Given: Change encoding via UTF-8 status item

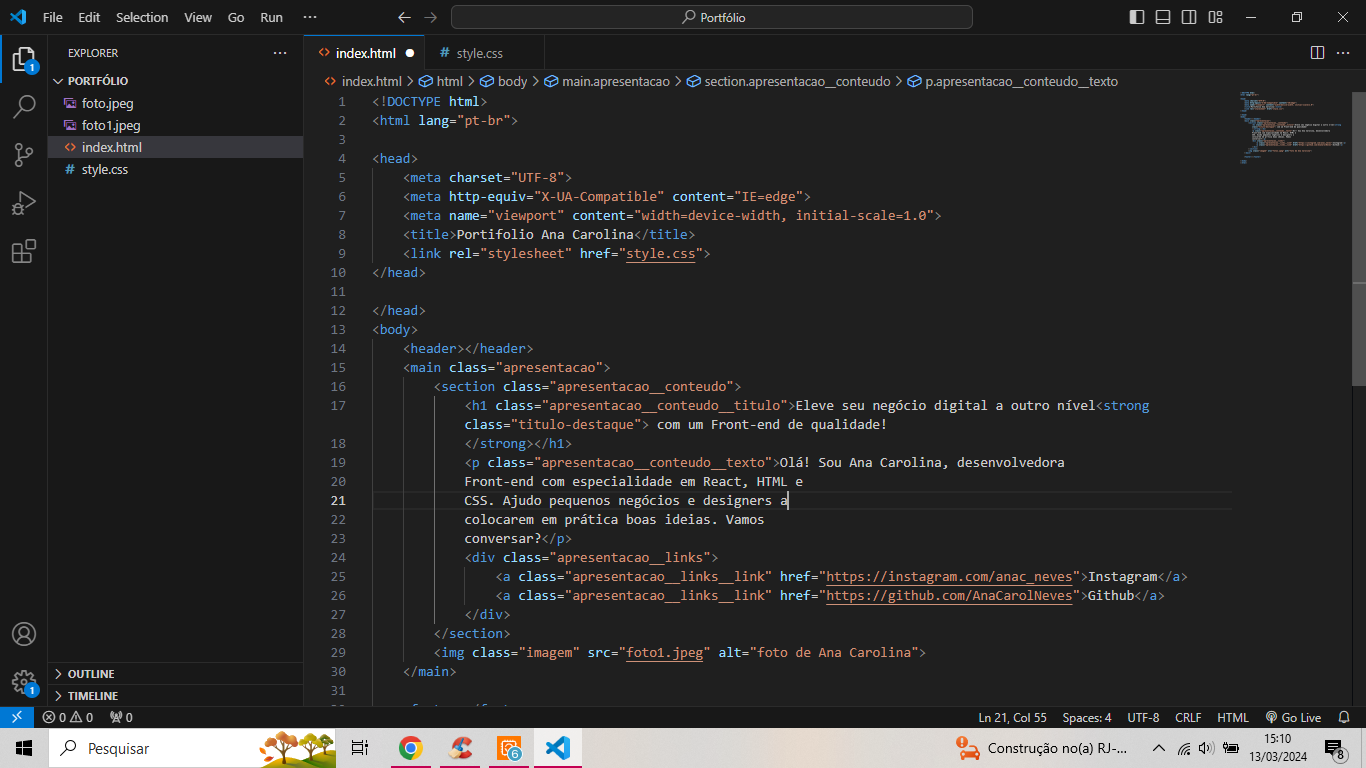Looking at the screenshot, I should click(x=1143, y=717).
